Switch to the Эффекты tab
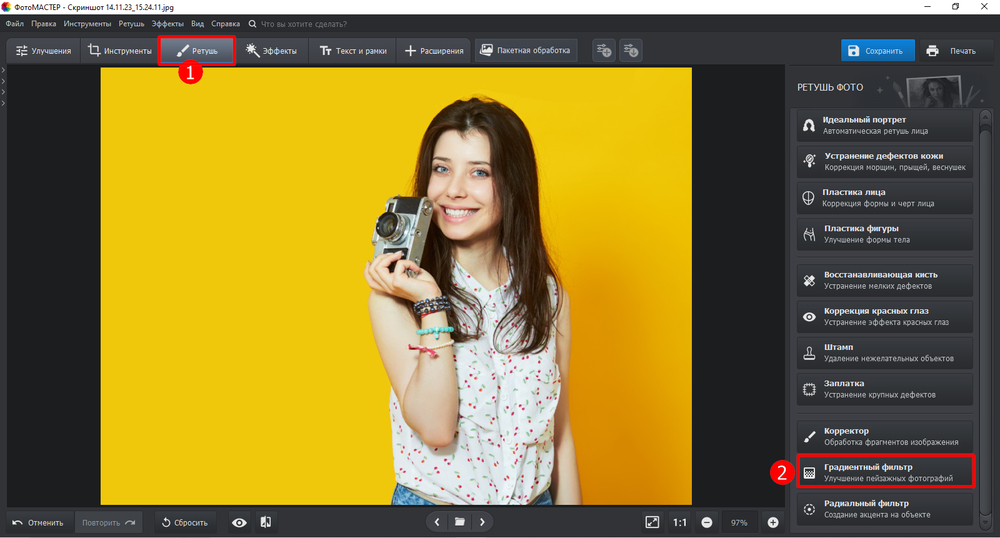 point(271,51)
